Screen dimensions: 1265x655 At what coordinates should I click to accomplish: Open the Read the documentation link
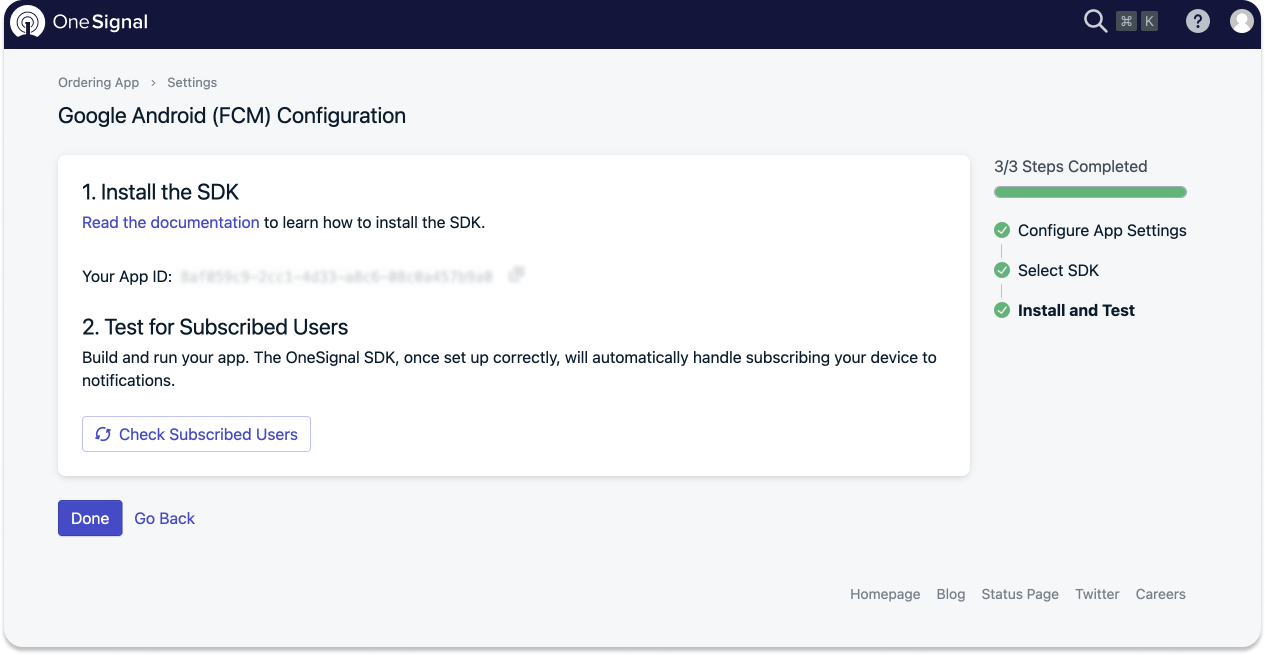(171, 222)
